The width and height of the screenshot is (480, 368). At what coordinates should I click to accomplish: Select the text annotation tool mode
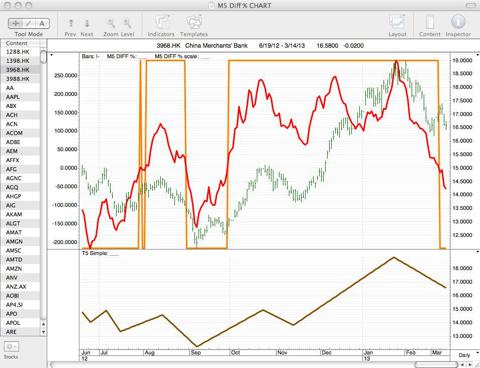coord(42,23)
